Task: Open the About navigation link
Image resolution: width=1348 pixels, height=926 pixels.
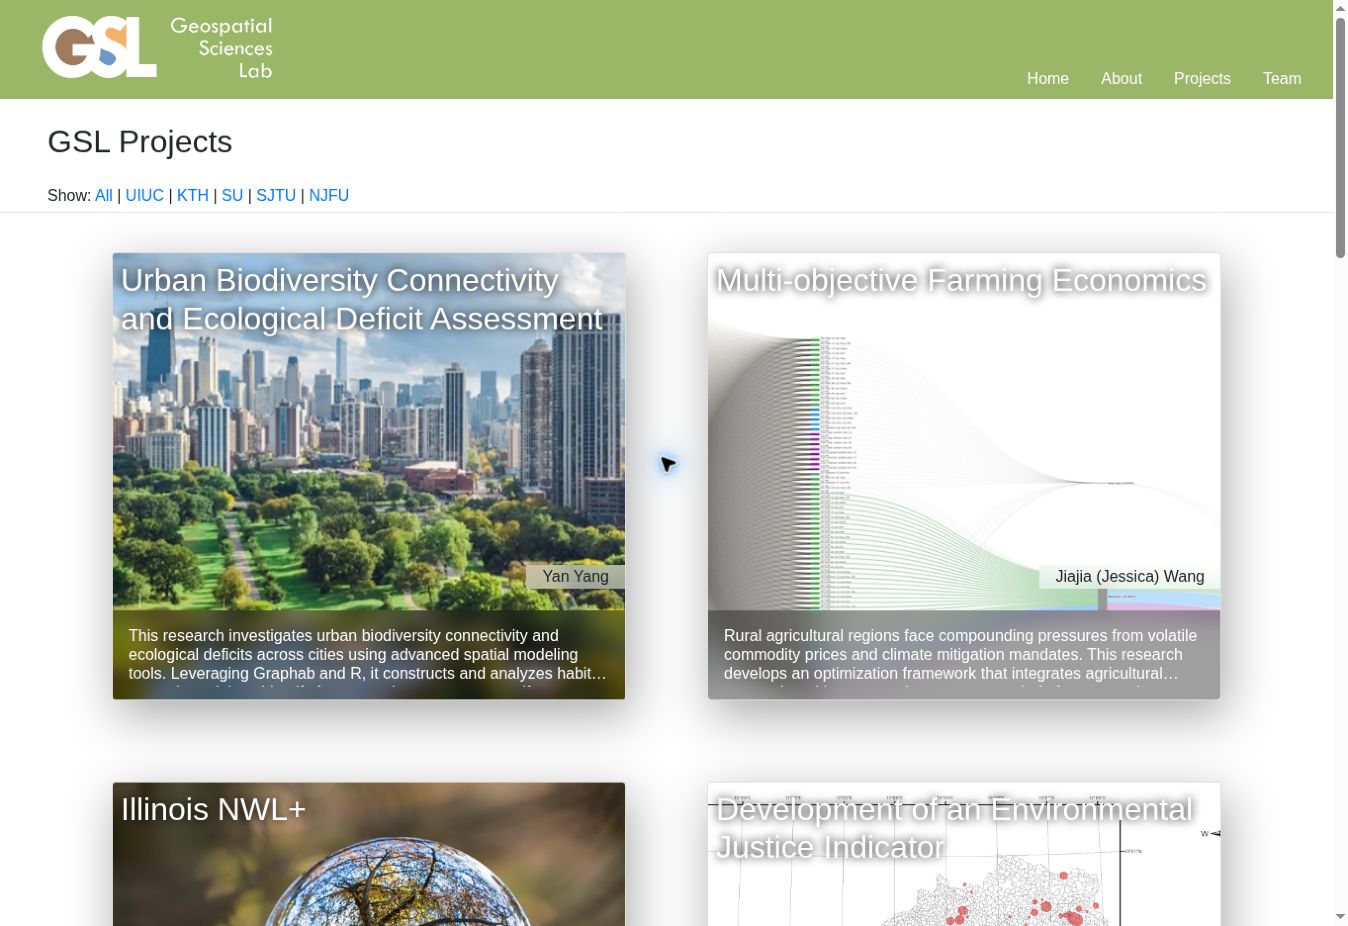Action: click(x=1121, y=79)
